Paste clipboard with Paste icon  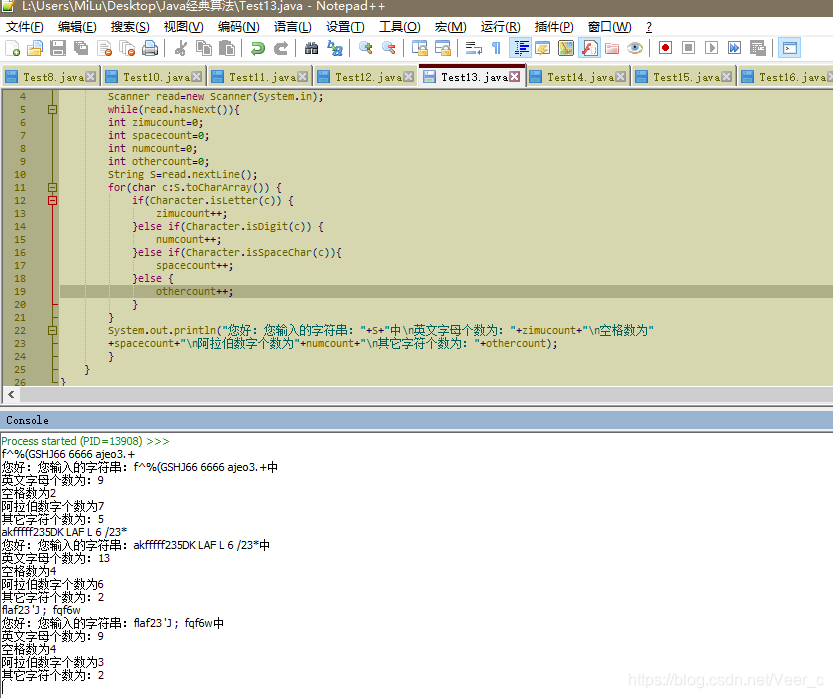point(227,48)
